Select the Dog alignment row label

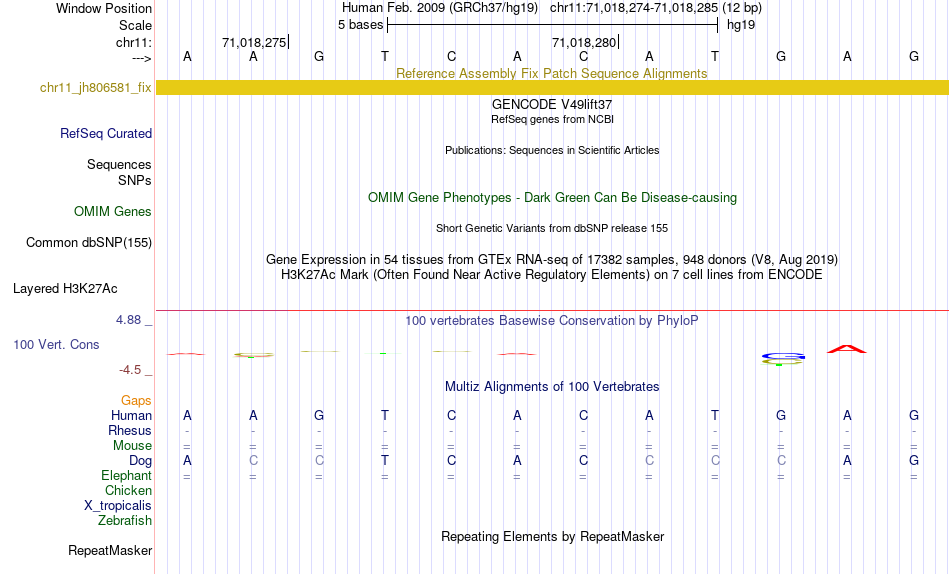coord(140,461)
